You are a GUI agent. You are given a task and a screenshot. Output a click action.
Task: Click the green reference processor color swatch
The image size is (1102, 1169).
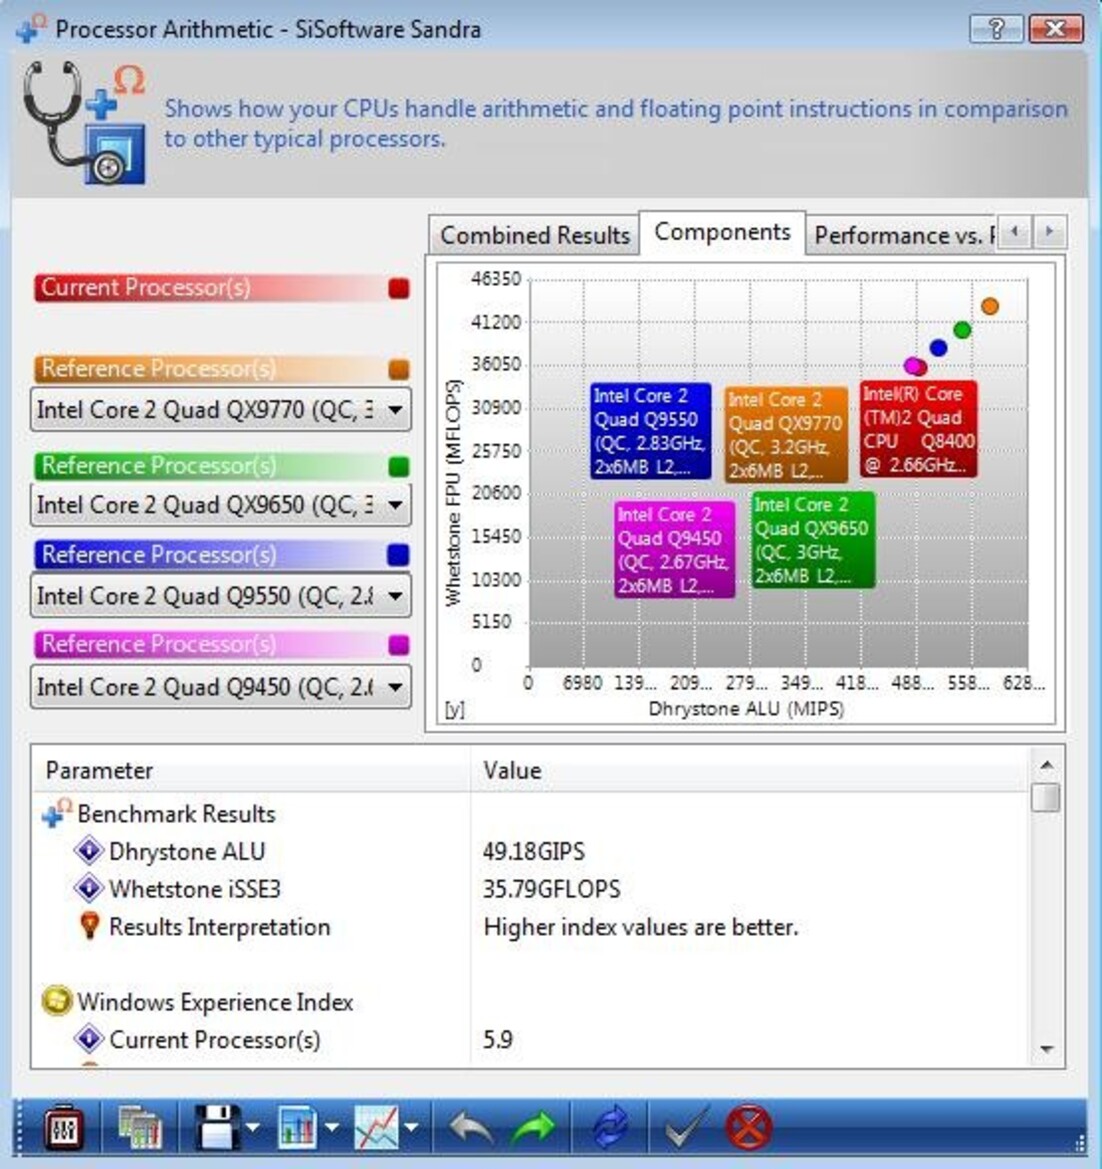399,466
